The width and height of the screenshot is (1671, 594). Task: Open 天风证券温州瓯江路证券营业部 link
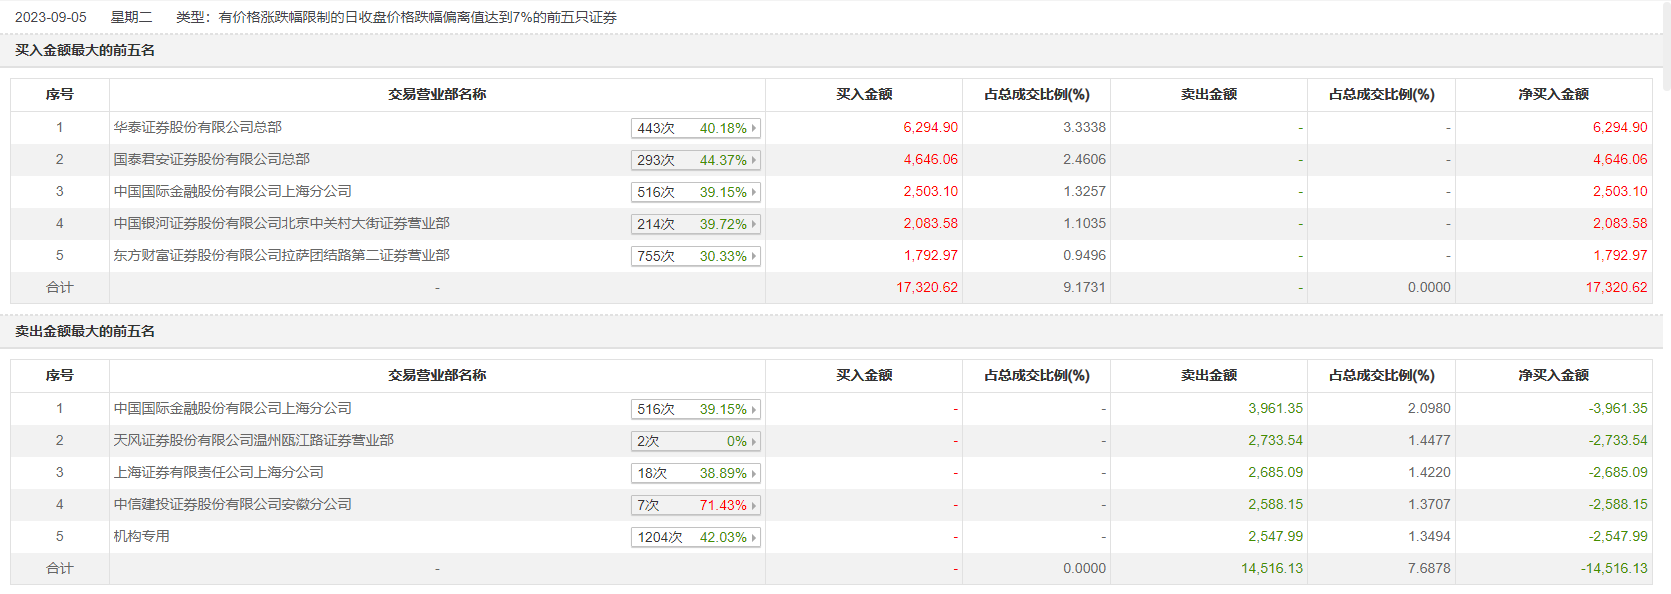pyautogui.click(x=254, y=440)
